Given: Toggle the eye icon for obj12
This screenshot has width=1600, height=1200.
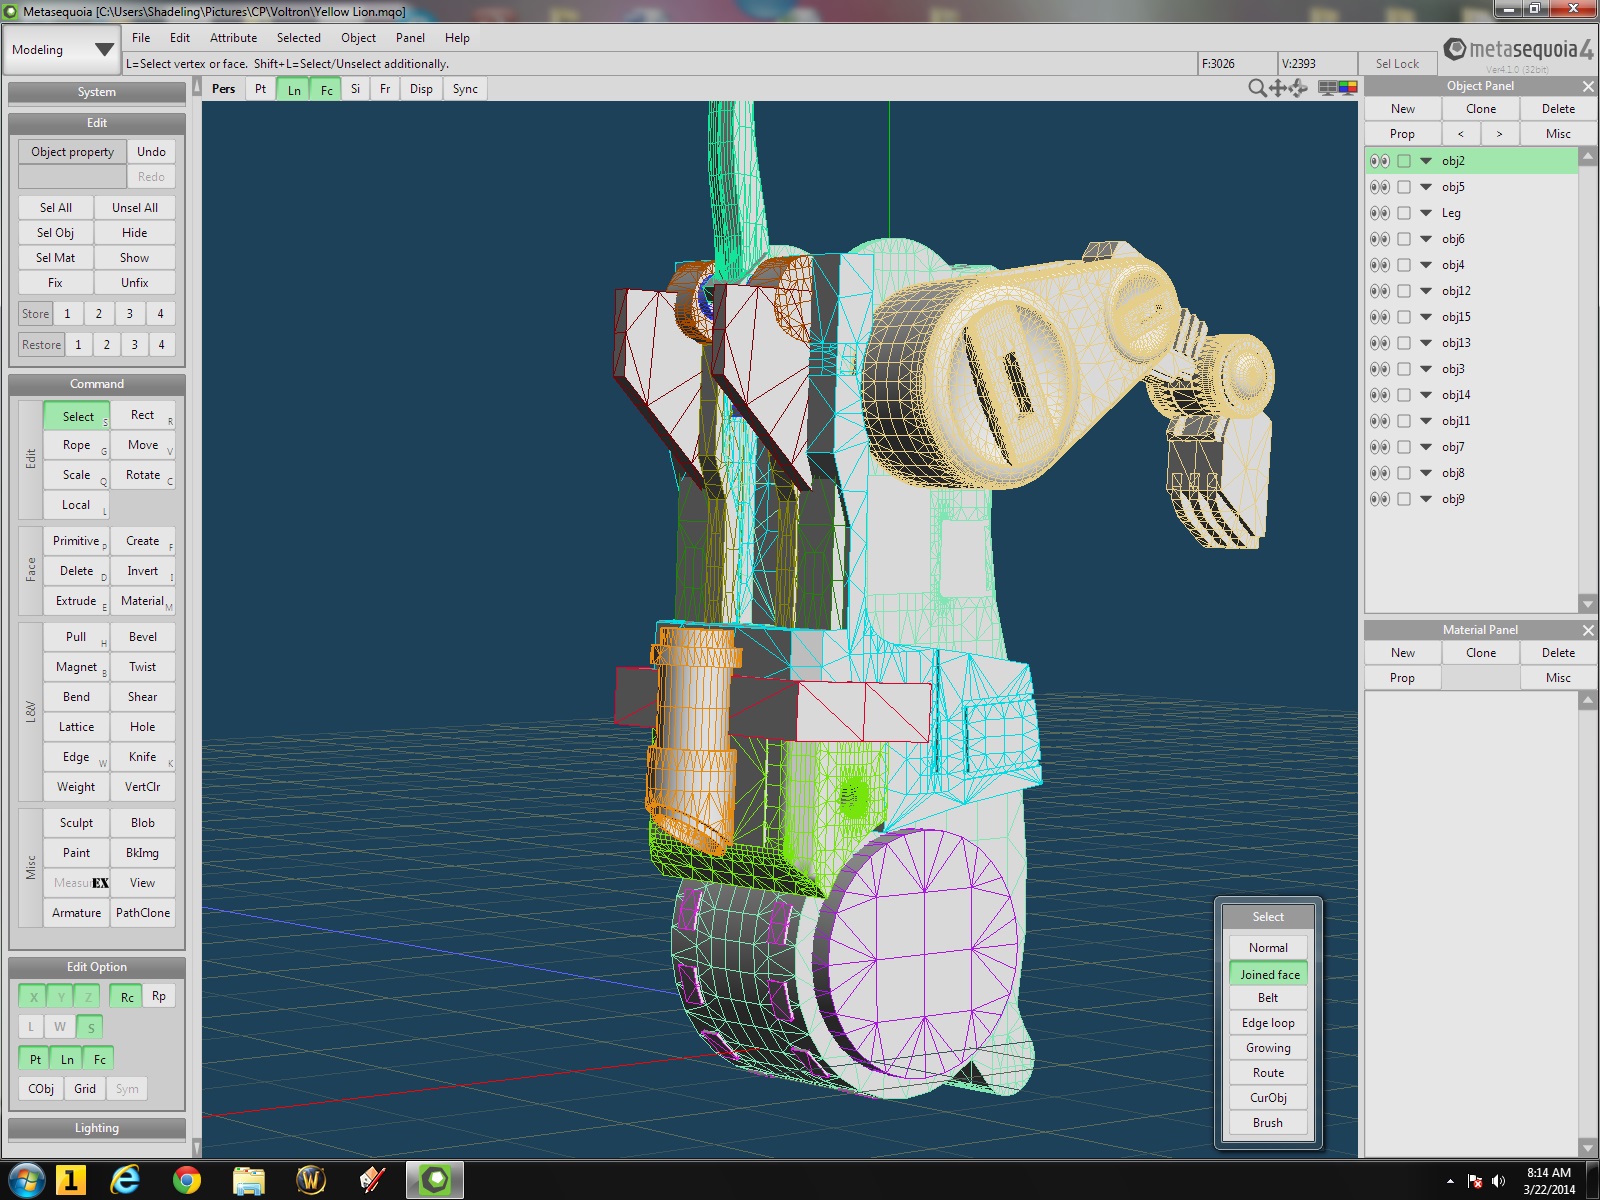Looking at the screenshot, I should point(1380,291).
